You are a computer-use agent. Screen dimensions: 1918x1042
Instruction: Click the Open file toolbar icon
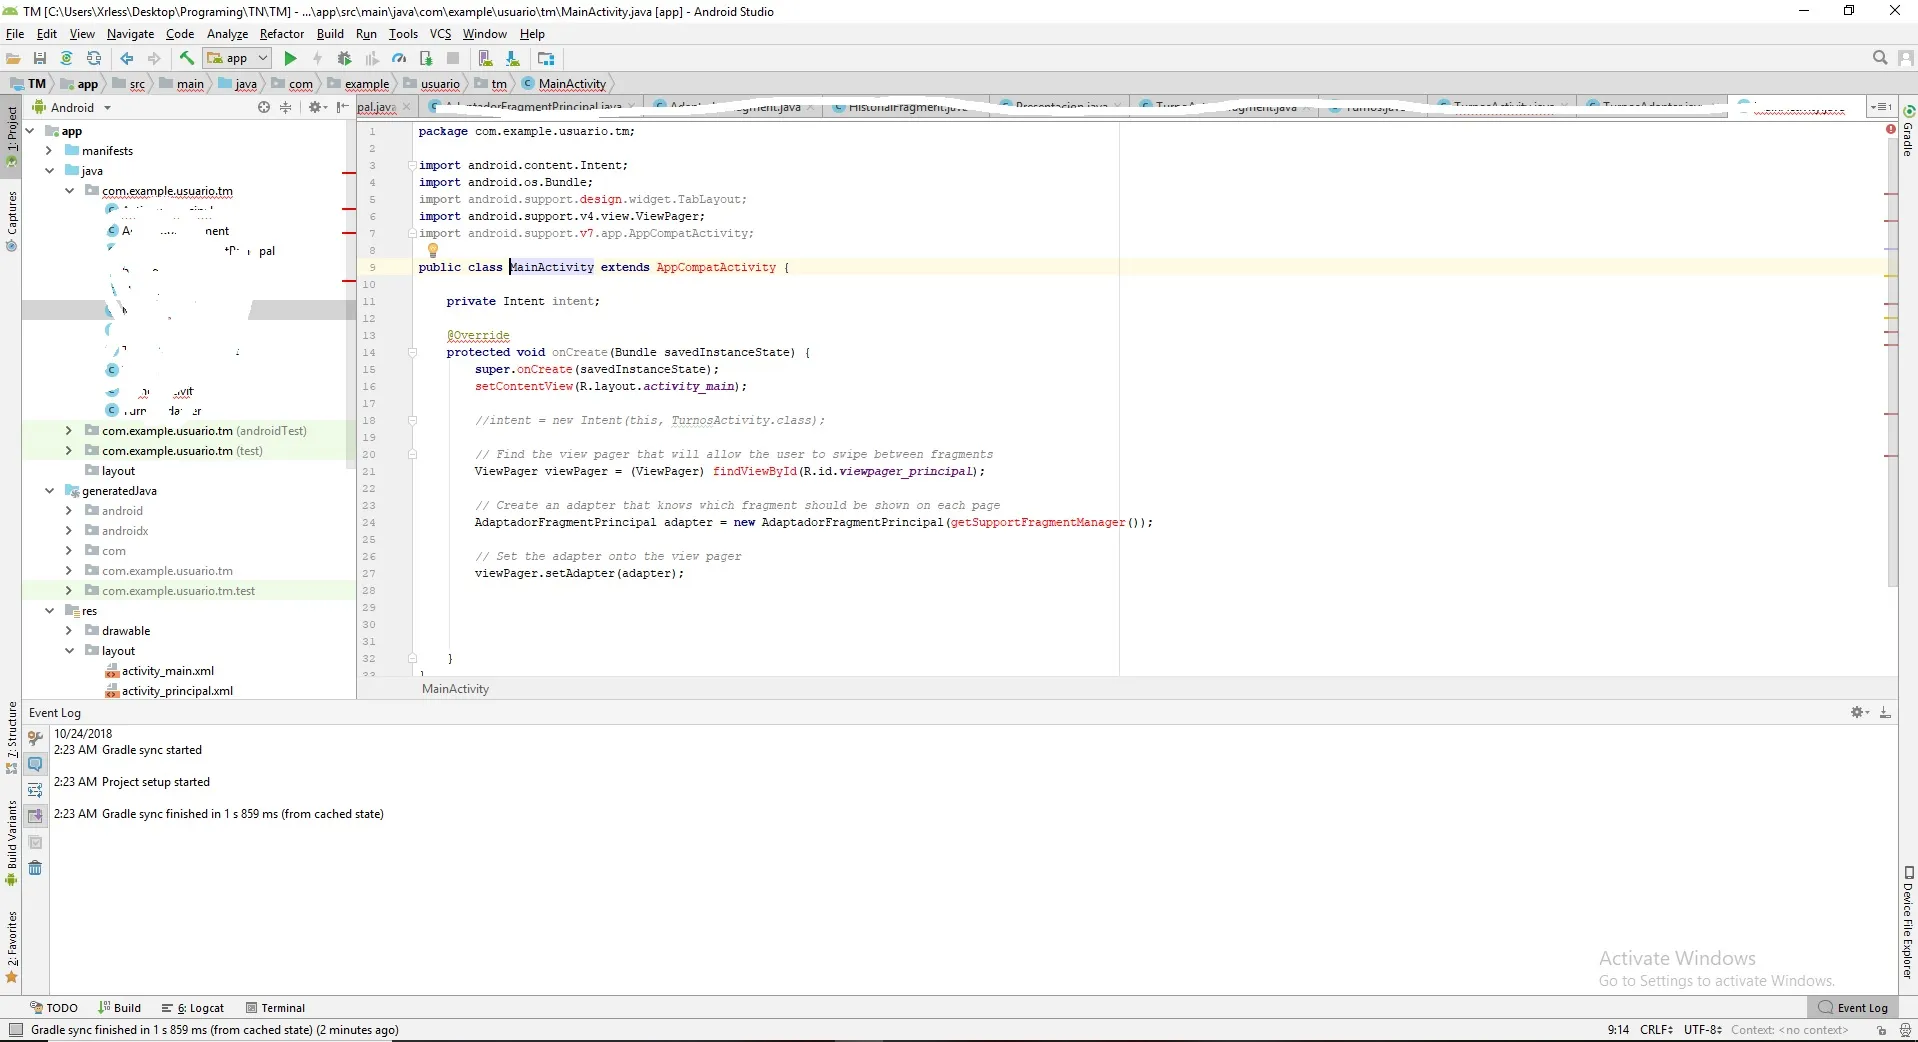(14, 59)
